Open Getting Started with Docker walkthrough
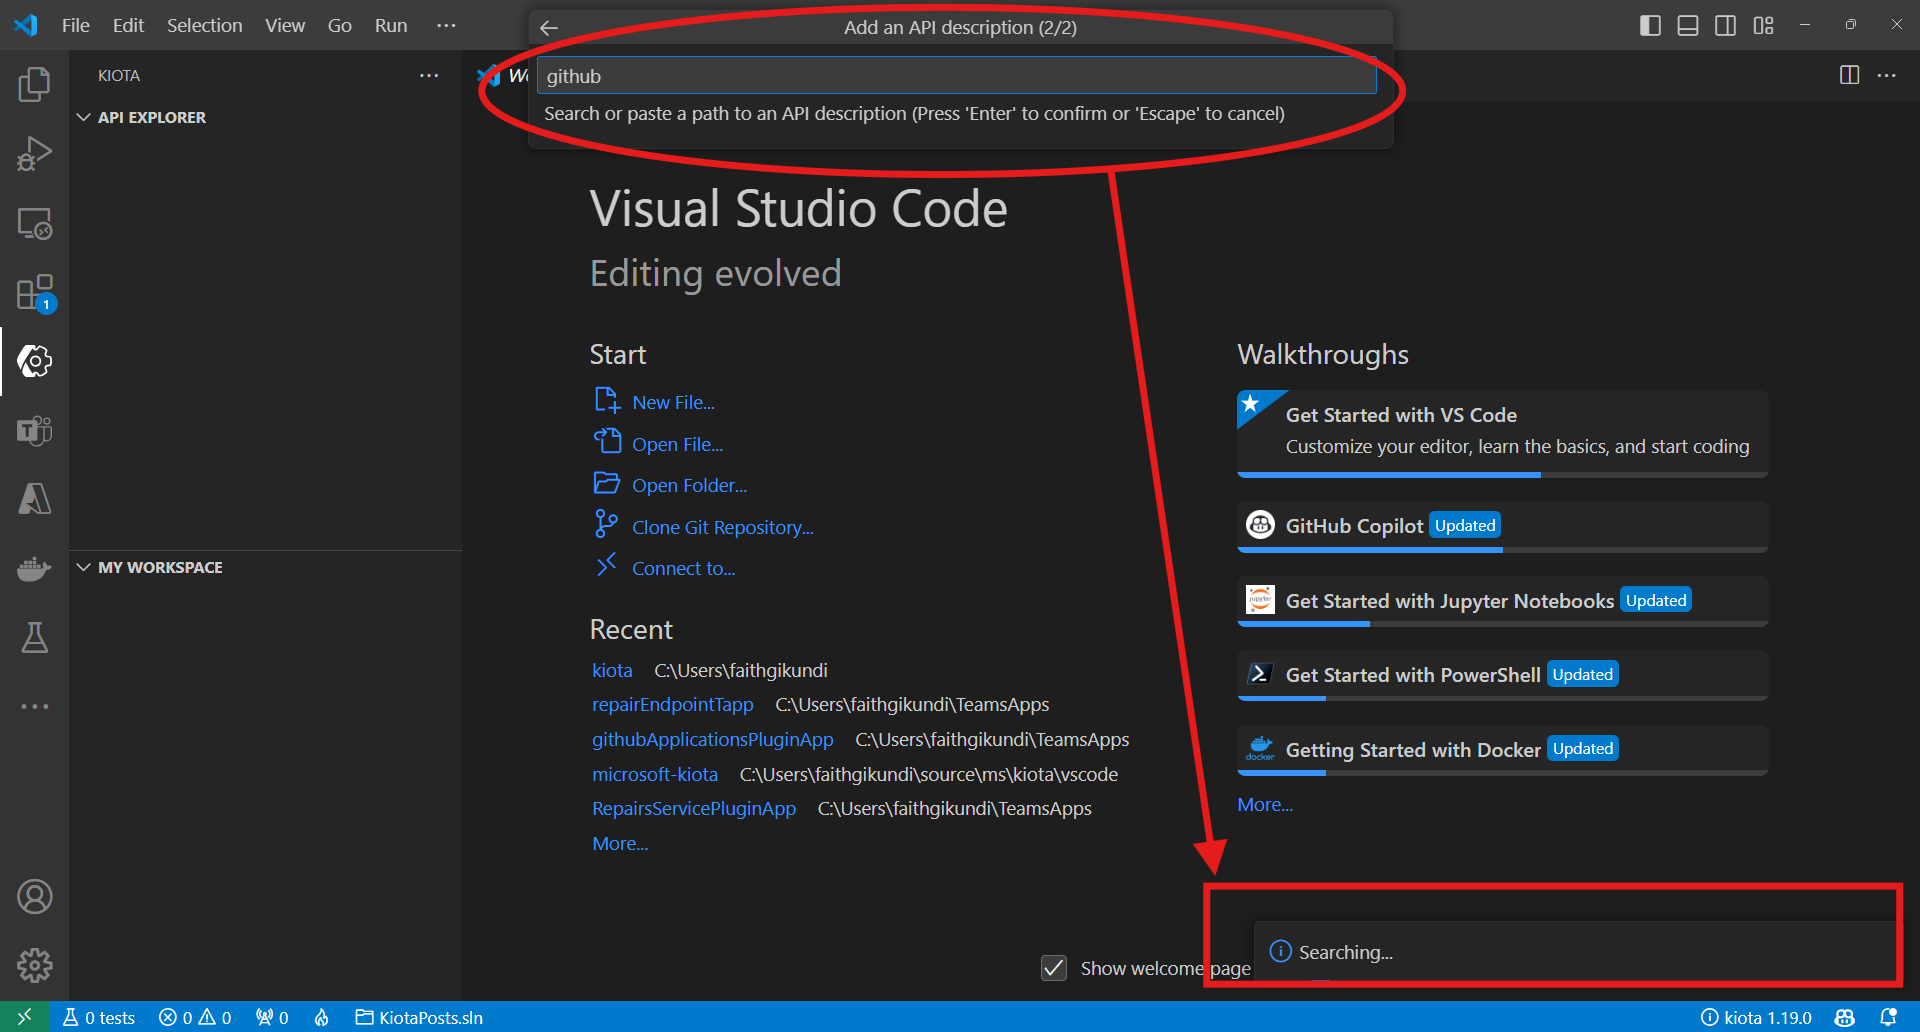1920x1032 pixels. coord(1503,750)
